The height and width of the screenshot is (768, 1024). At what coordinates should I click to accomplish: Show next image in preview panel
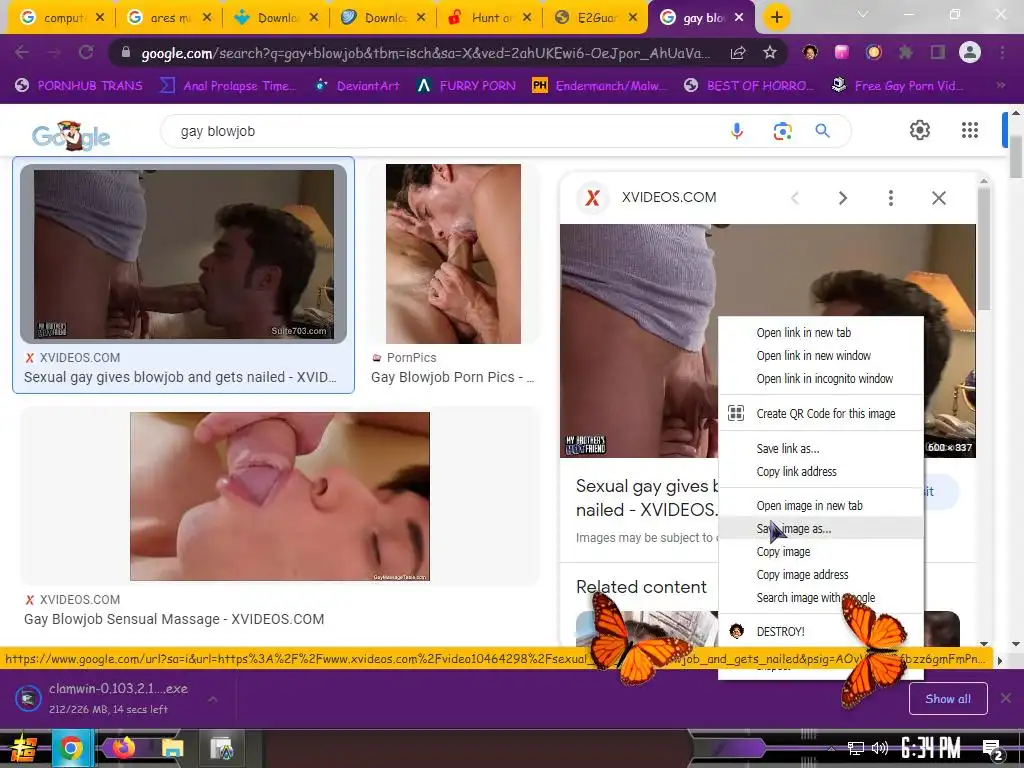click(842, 198)
